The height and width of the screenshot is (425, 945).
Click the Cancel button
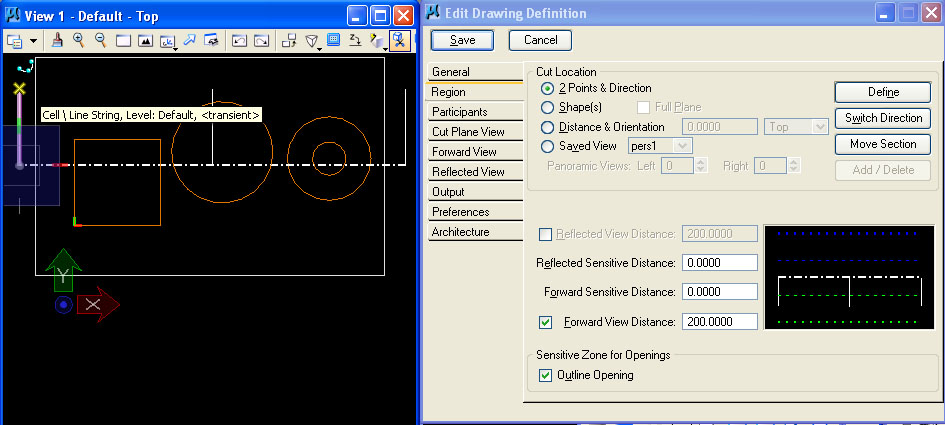point(540,40)
